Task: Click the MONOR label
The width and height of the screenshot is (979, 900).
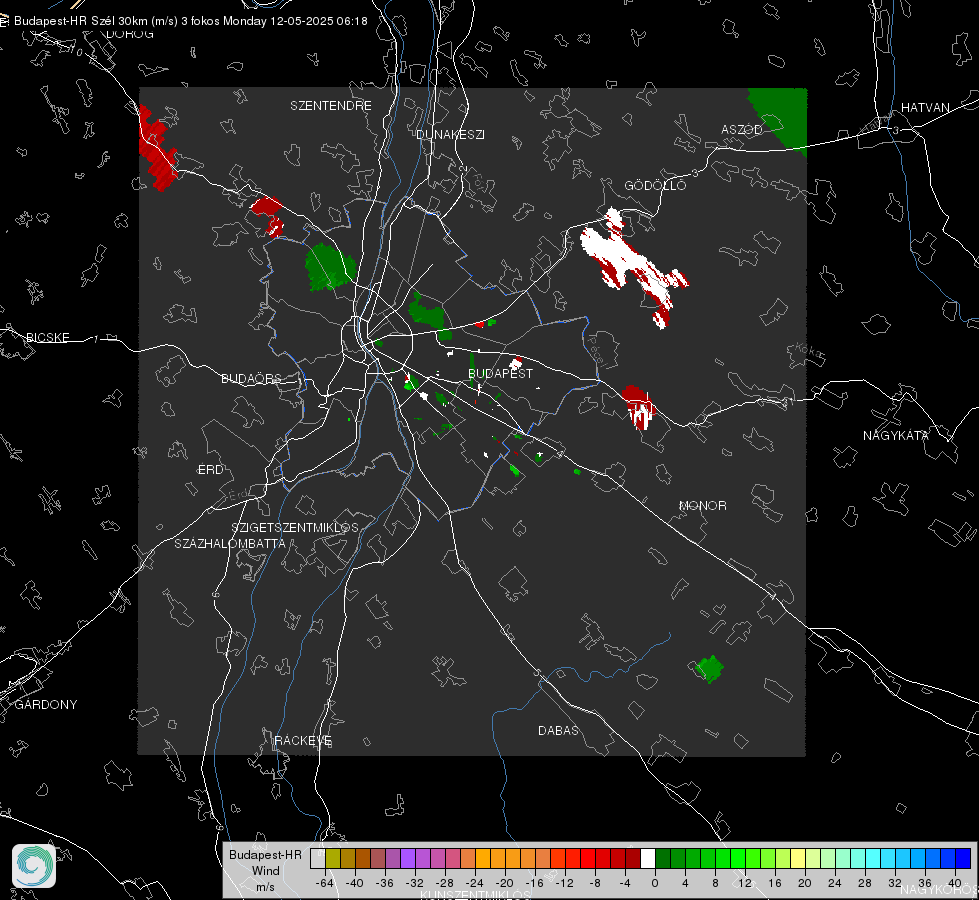Action: click(702, 505)
